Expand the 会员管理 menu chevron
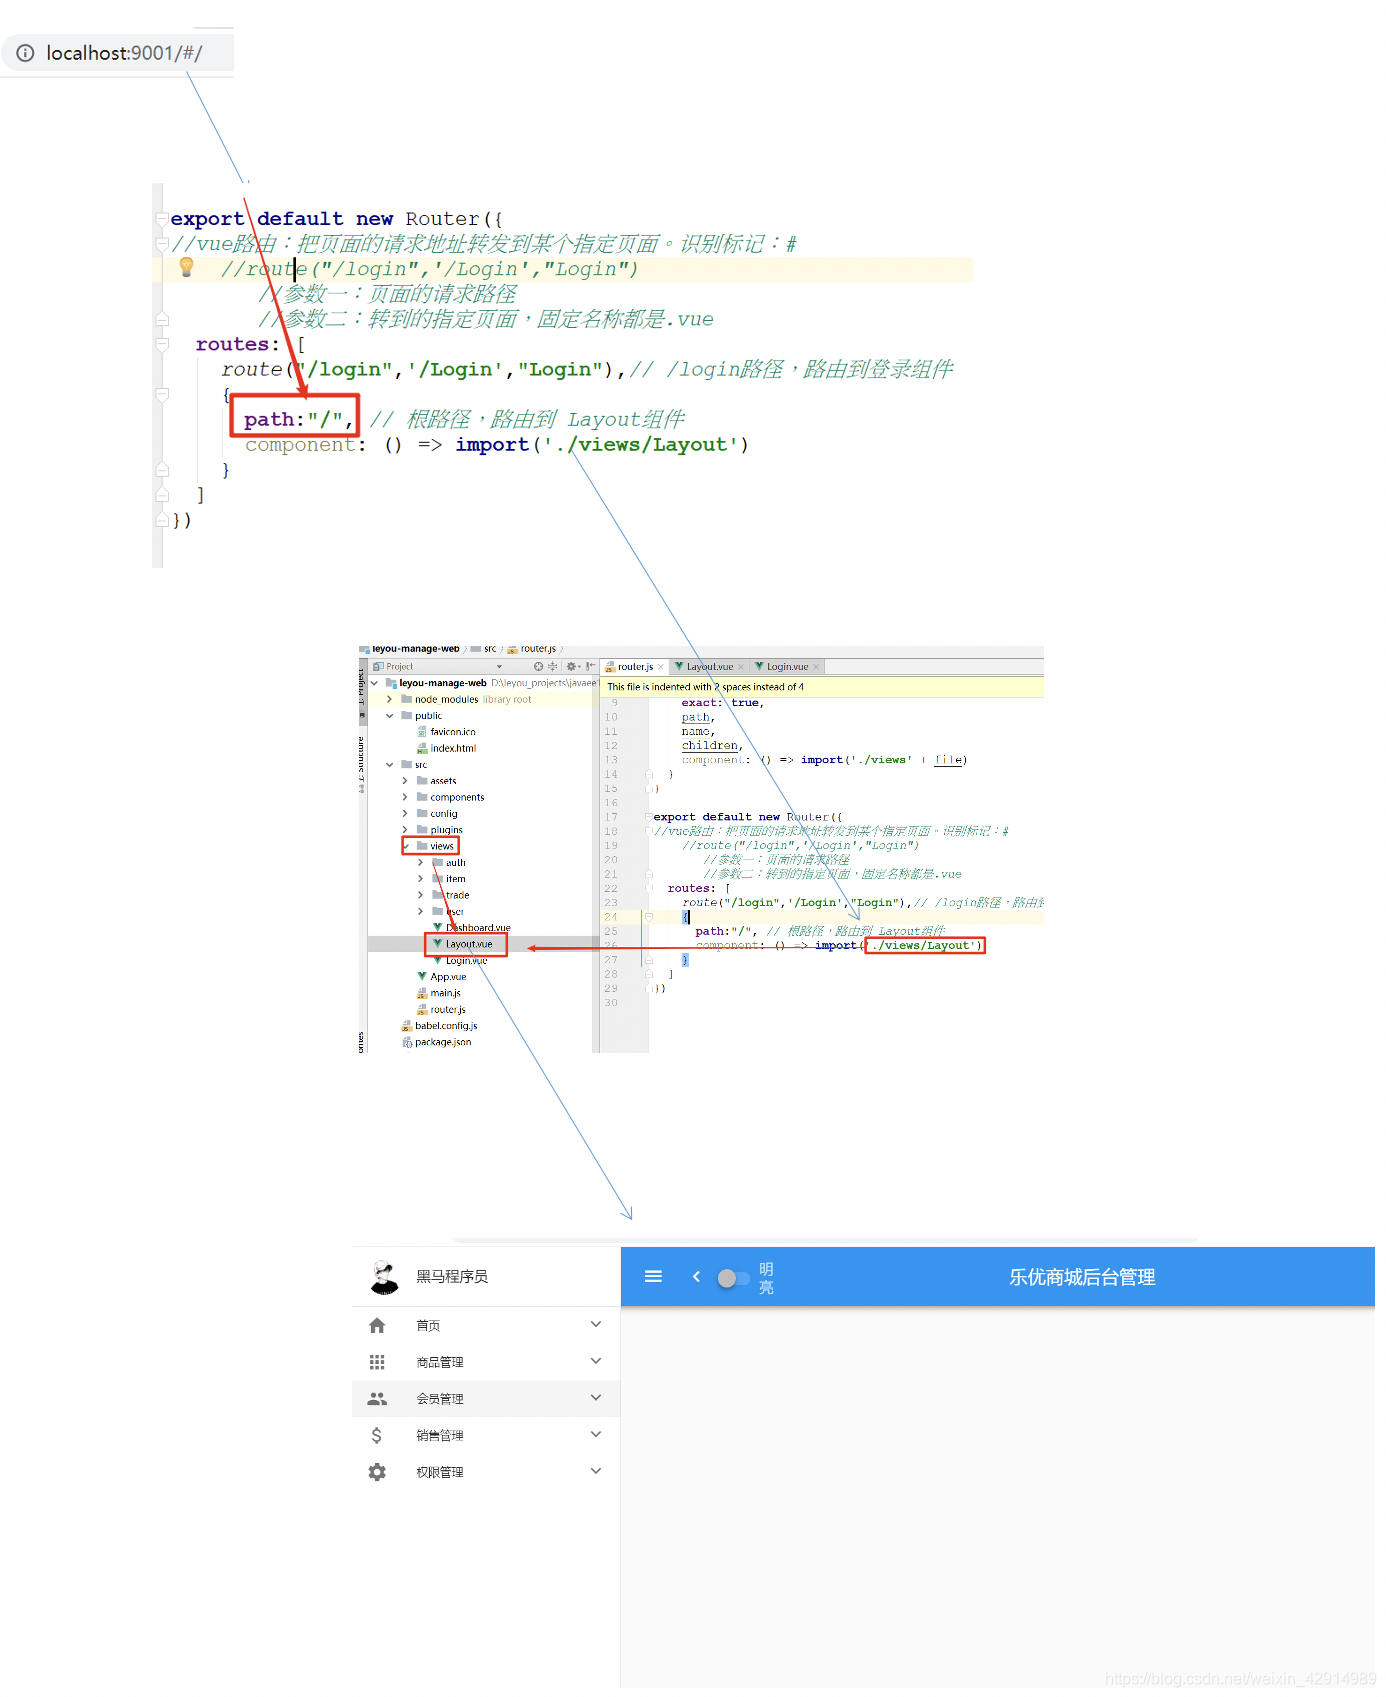1386x1697 pixels. (596, 1397)
